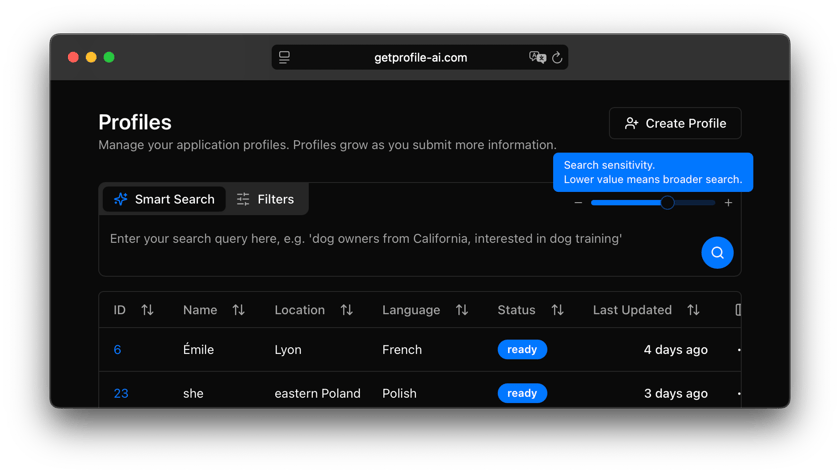Open the row actions menu for she

click(x=739, y=394)
